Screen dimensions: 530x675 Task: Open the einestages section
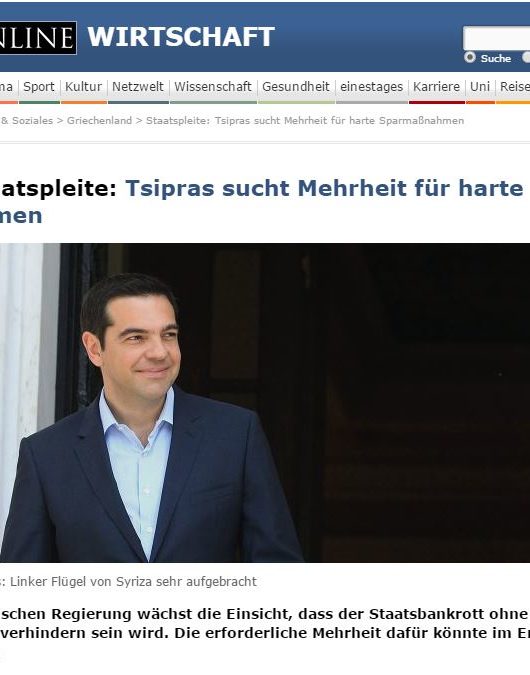372,87
